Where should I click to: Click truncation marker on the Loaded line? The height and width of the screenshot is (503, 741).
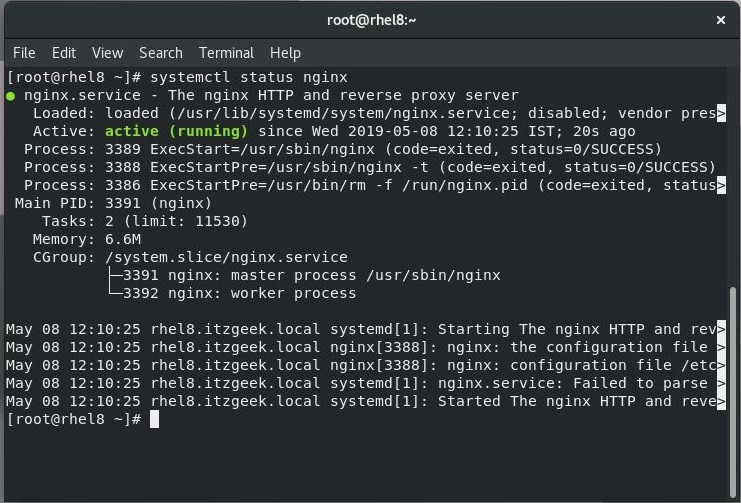[721, 113]
